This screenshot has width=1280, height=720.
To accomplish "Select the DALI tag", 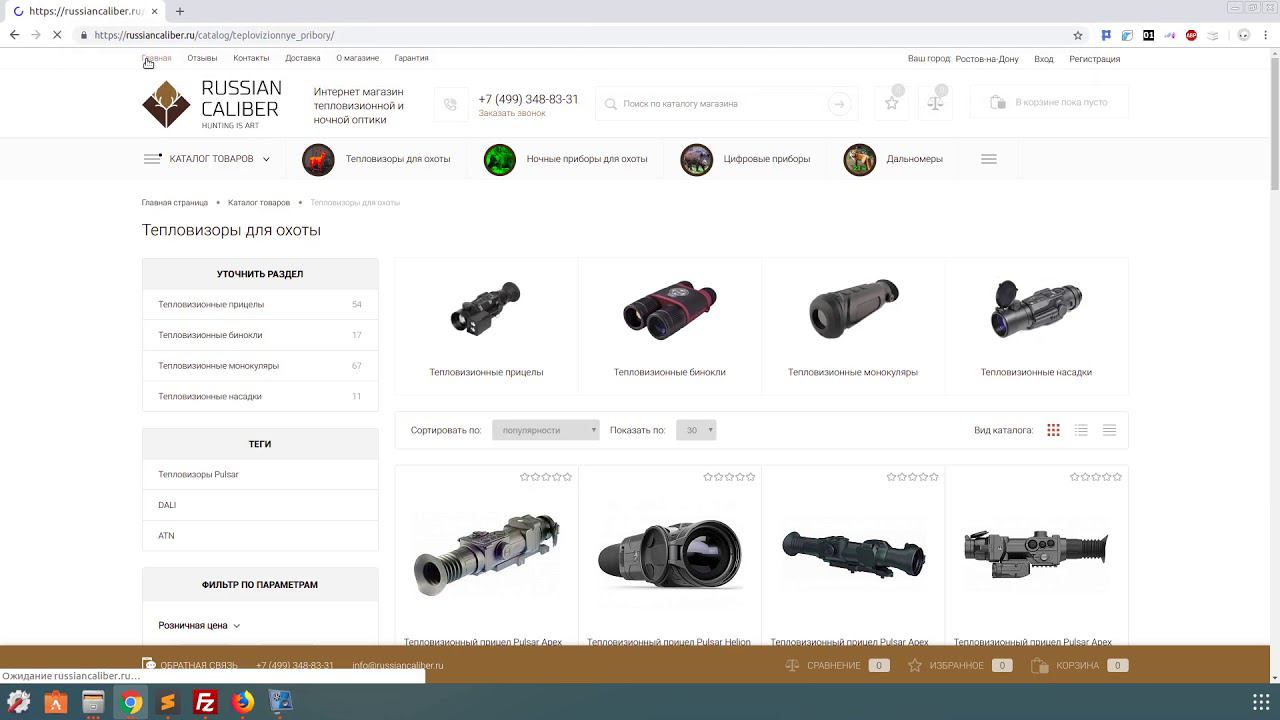I will tap(167, 505).
